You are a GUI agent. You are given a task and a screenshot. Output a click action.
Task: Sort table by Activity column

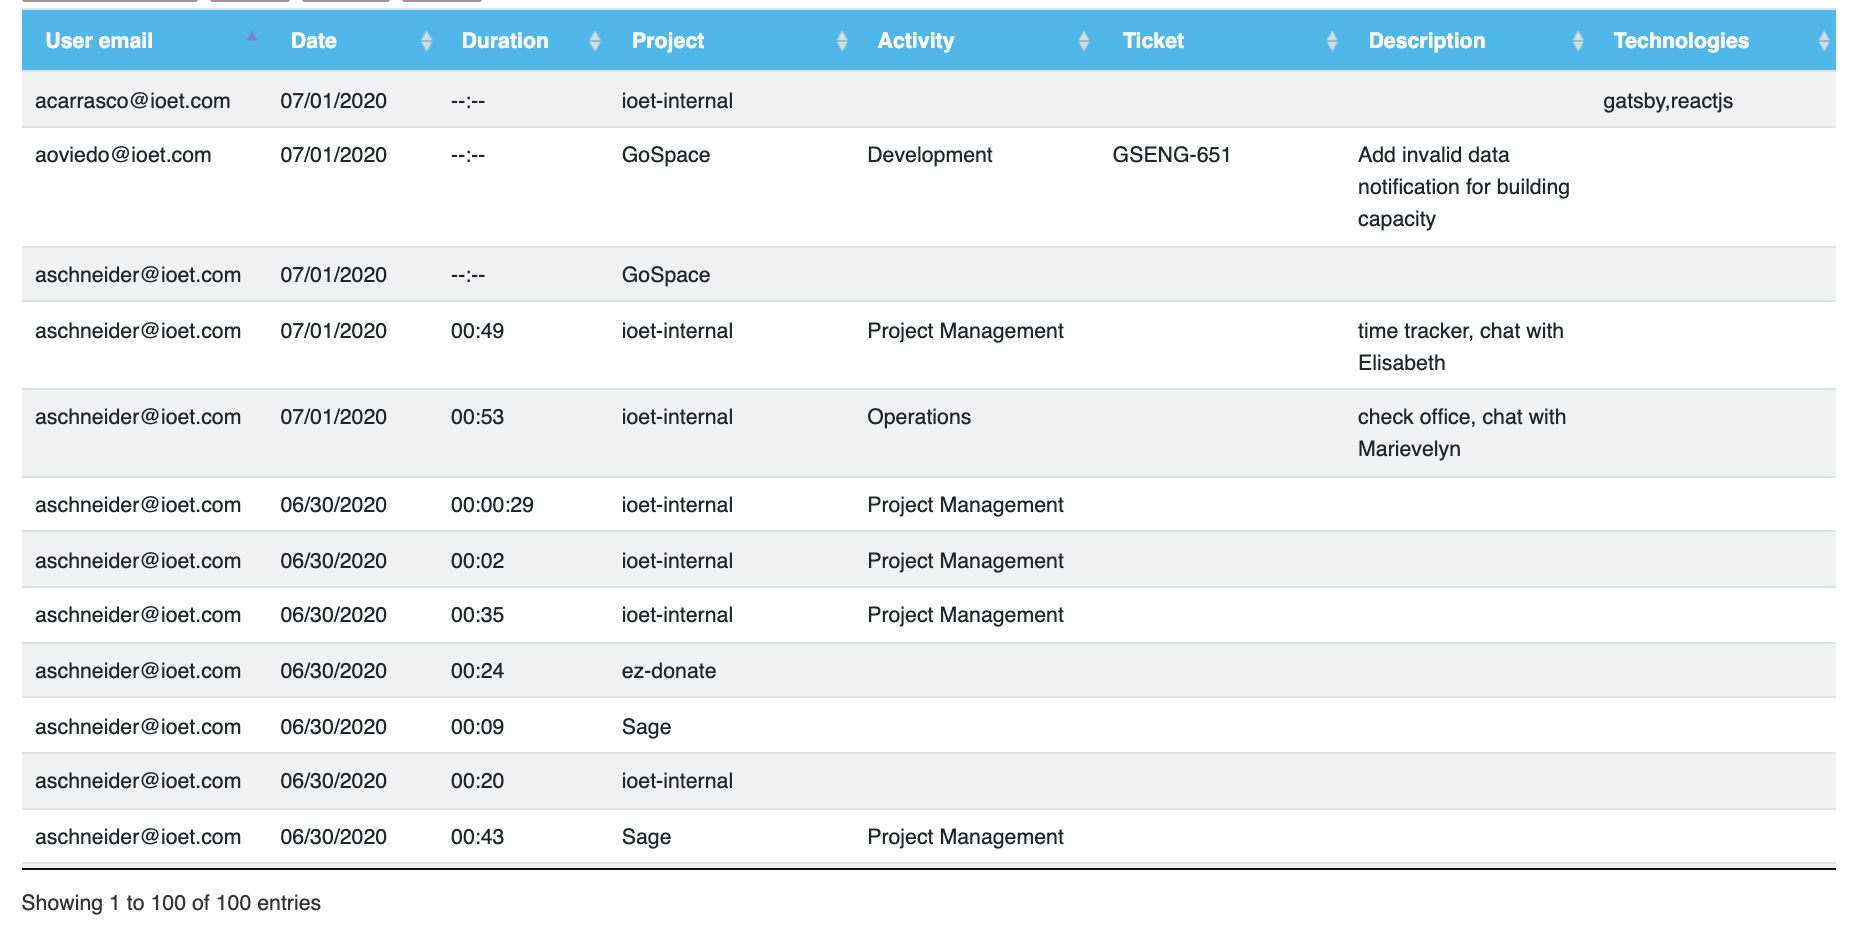click(x=977, y=41)
